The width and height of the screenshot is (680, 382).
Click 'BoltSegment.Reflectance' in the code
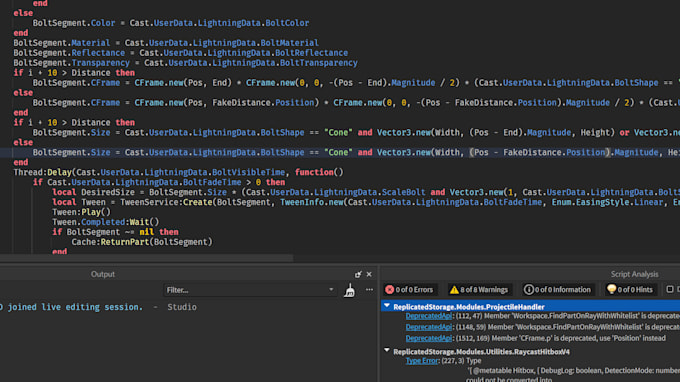[69, 53]
